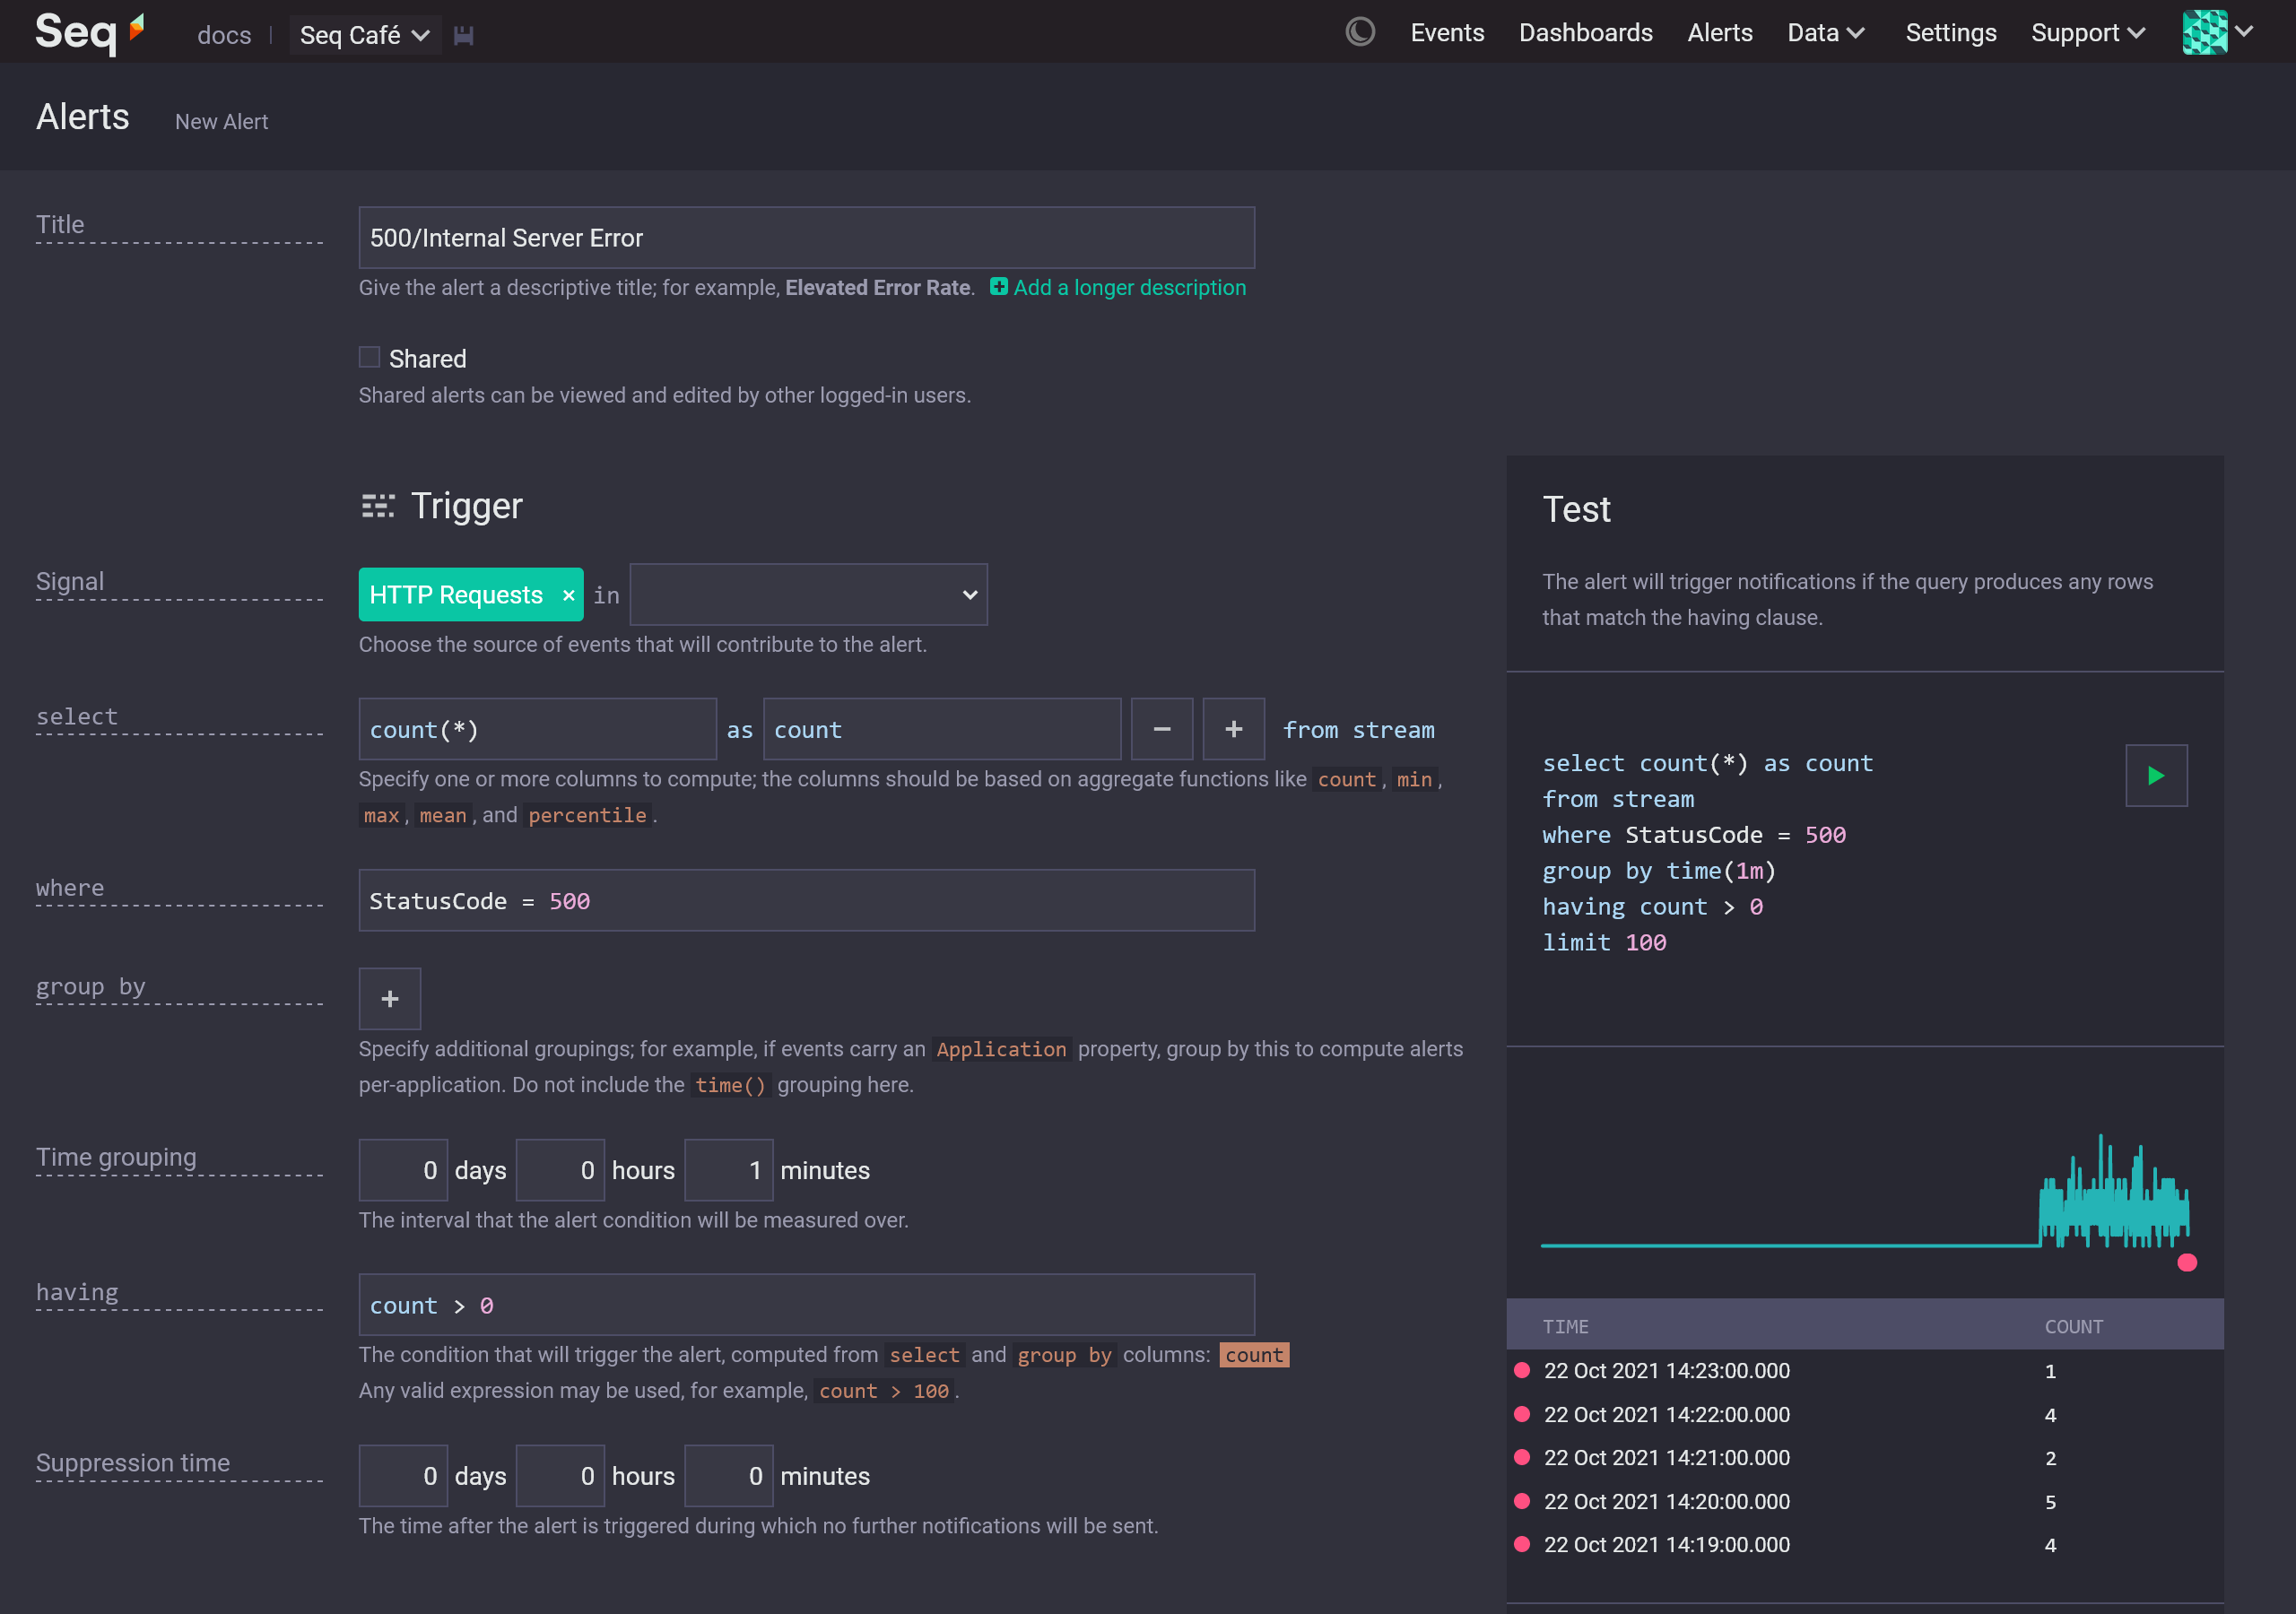Click the save workspace icon next to Seq Café
The width and height of the screenshot is (2296, 1614).
(x=463, y=35)
